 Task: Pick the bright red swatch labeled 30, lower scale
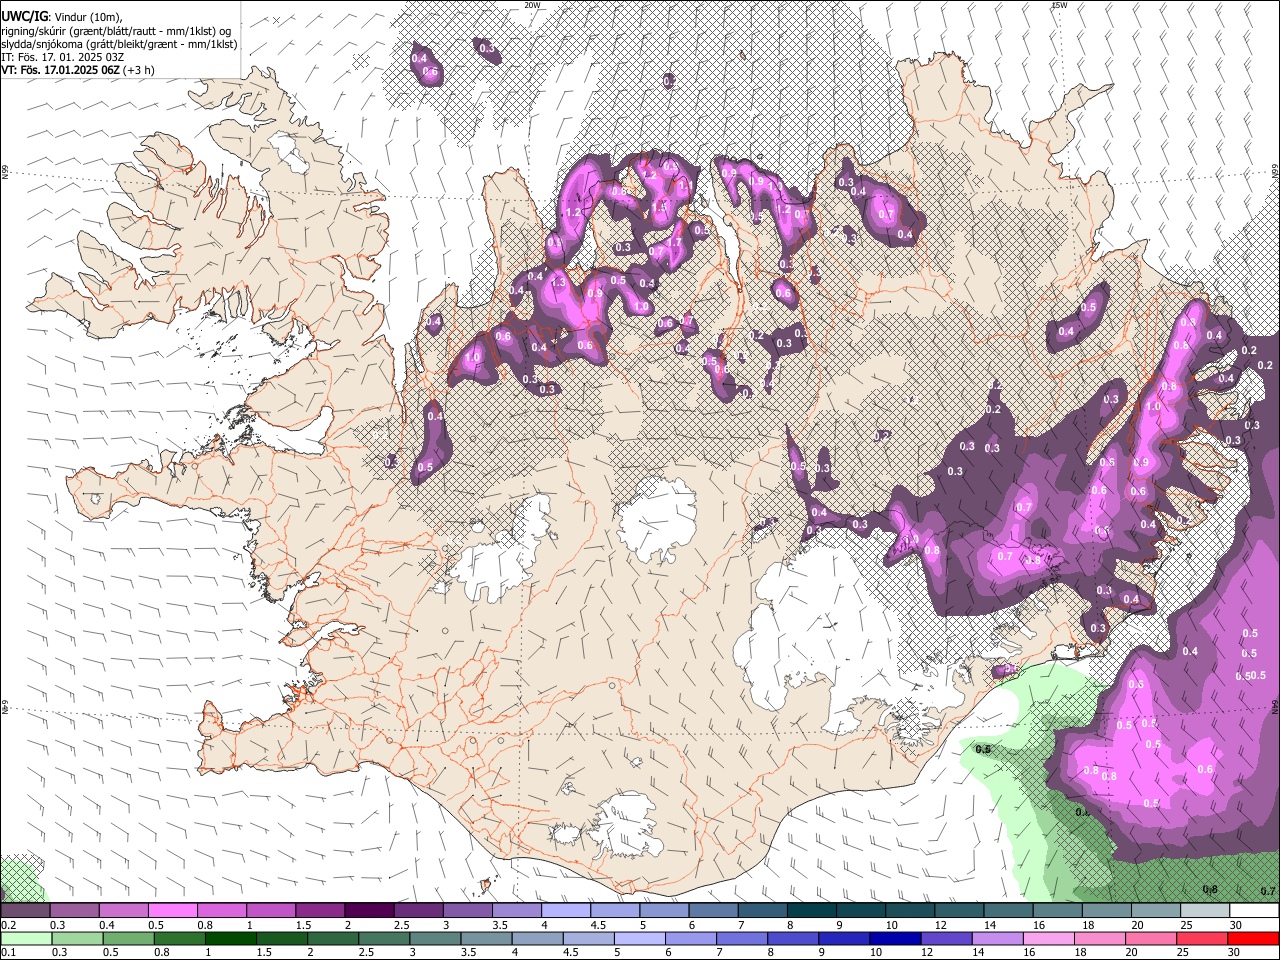1255,939
